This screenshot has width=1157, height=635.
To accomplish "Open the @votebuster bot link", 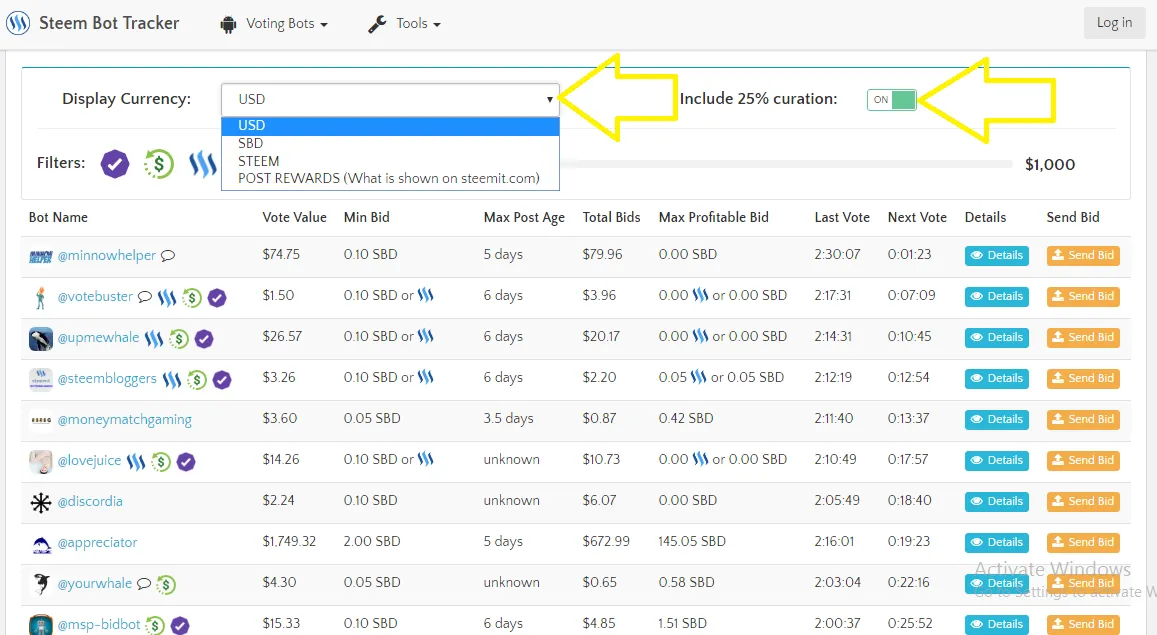I will click(95, 296).
